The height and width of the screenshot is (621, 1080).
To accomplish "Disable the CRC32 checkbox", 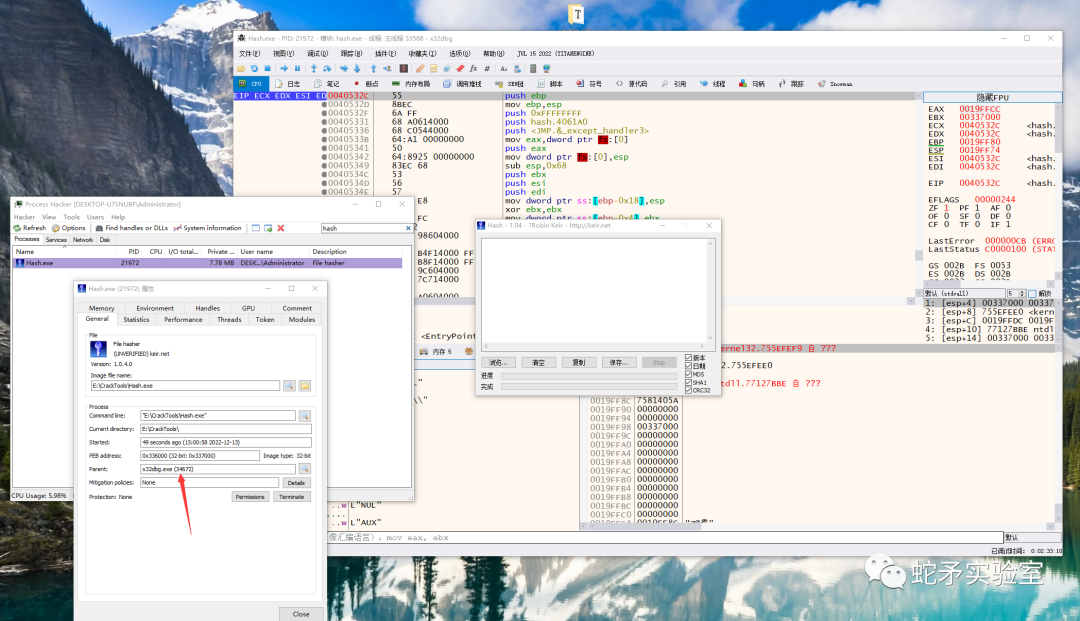I will coord(688,390).
